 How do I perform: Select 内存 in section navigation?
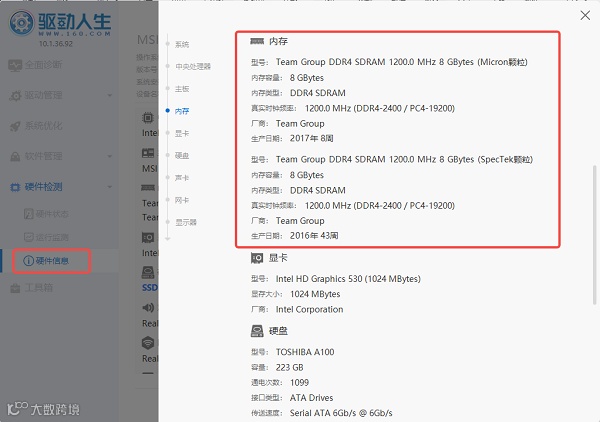[x=182, y=111]
